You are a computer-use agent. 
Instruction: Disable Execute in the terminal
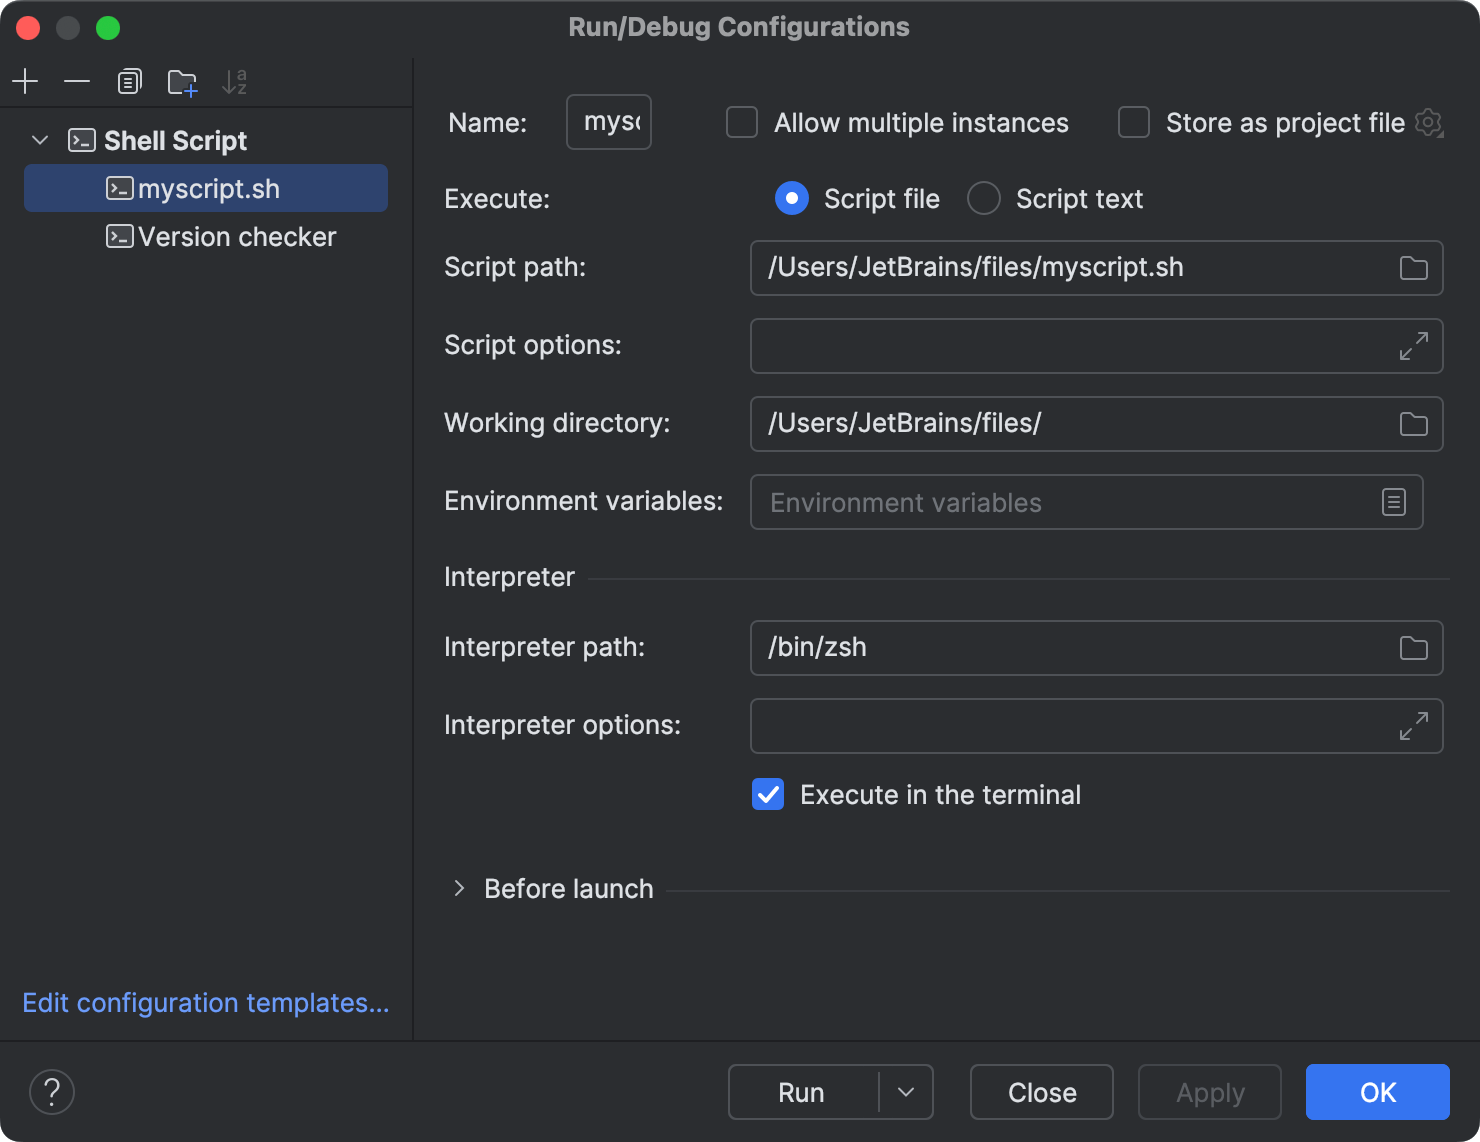pyautogui.click(x=768, y=794)
